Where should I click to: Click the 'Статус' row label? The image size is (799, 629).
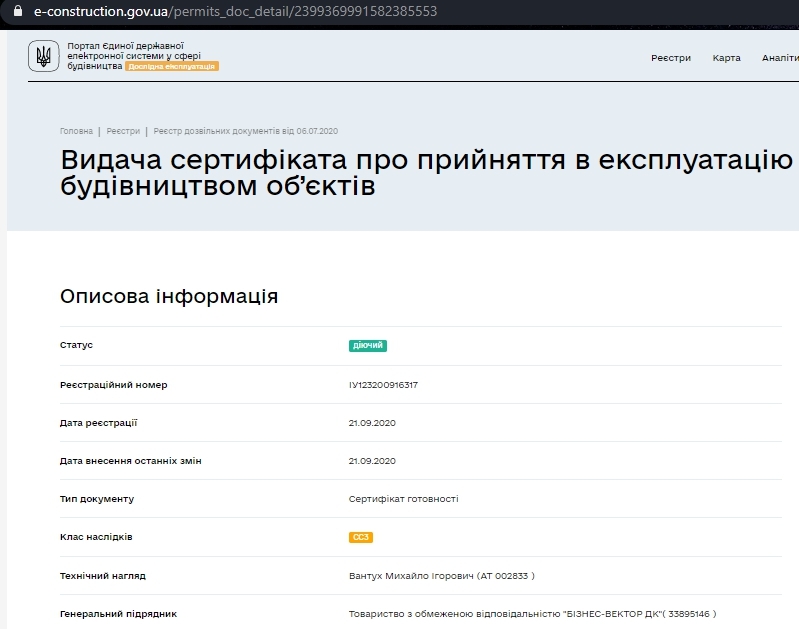tap(76, 345)
